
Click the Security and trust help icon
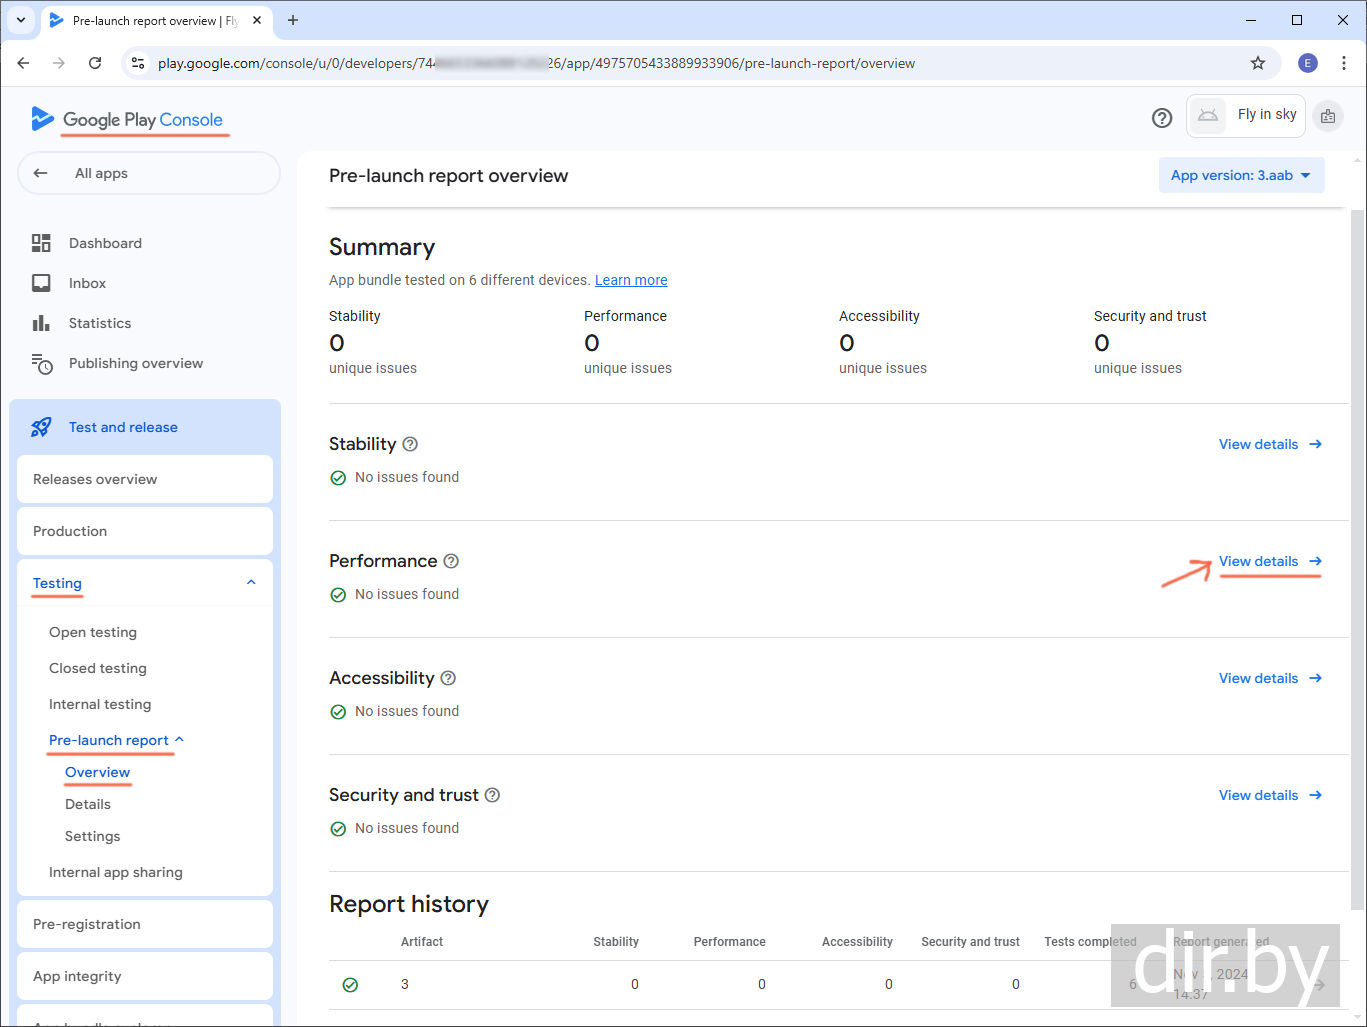(x=492, y=795)
